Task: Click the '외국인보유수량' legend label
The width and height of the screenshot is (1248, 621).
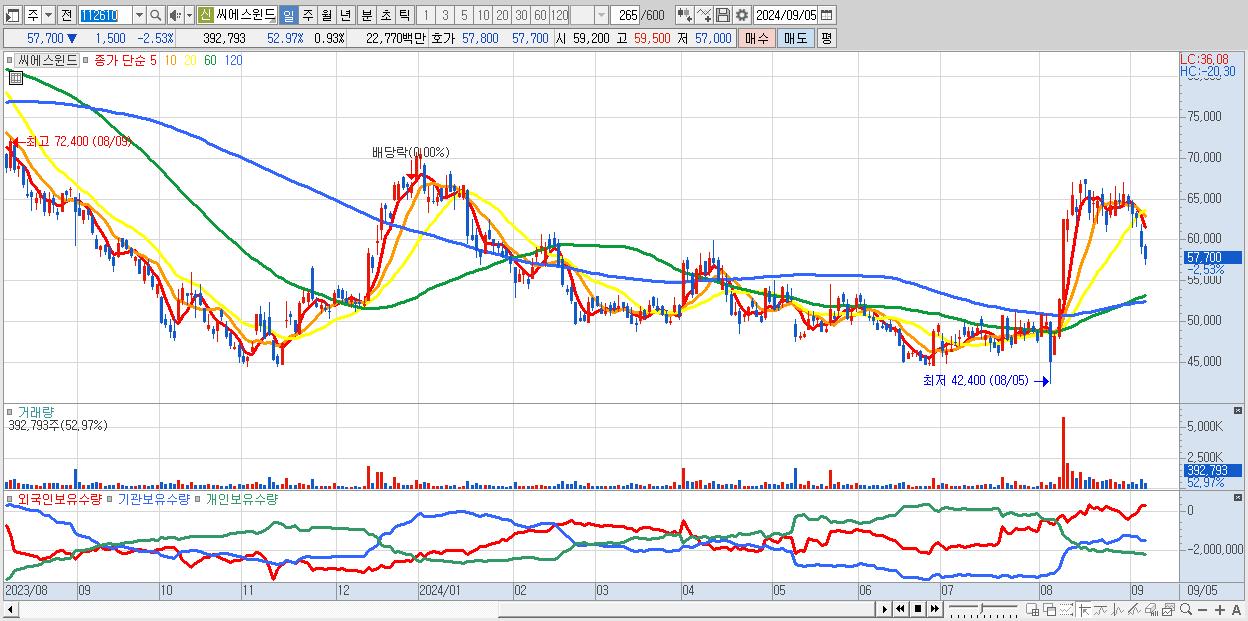Action: [60, 498]
